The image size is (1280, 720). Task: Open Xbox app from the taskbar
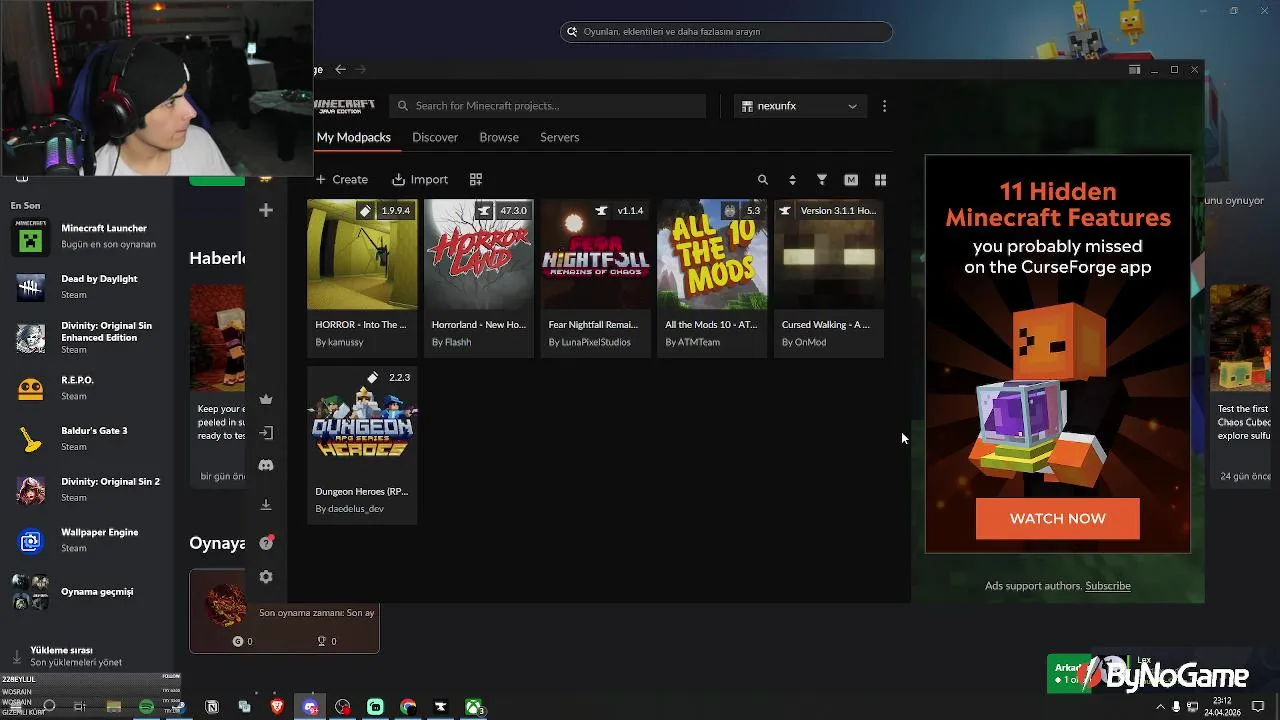473,707
